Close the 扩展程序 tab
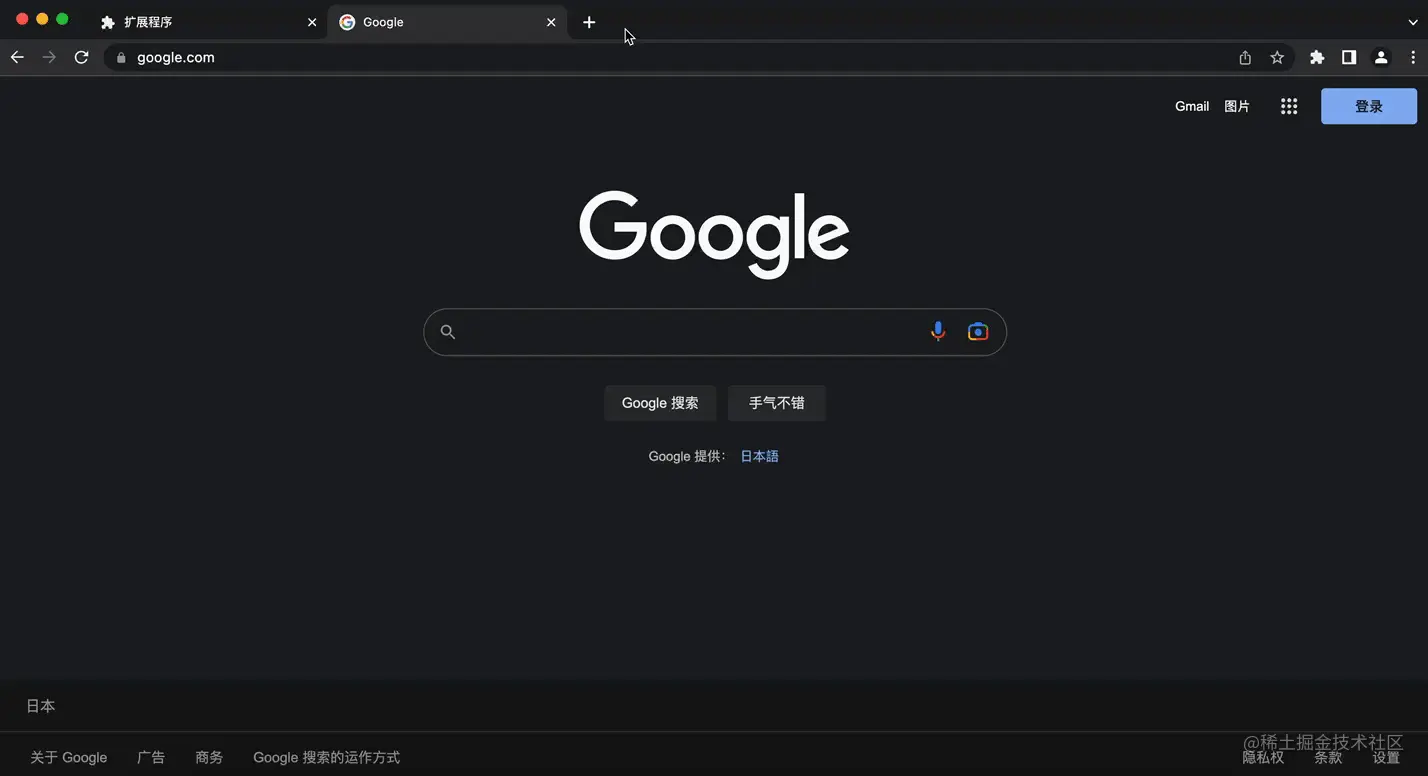Viewport: 1428px width, 776px height. pos(312,22)
